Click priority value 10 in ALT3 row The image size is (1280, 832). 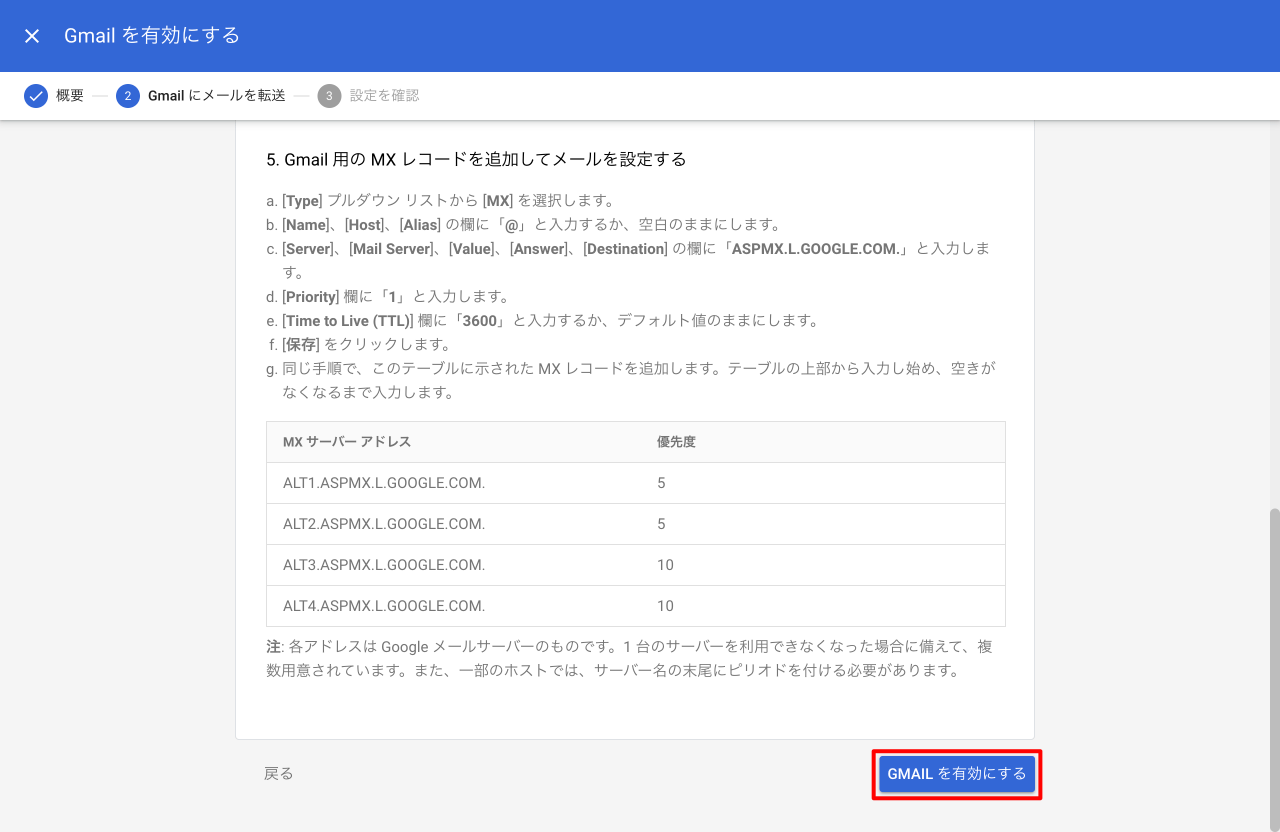(665, 565)
